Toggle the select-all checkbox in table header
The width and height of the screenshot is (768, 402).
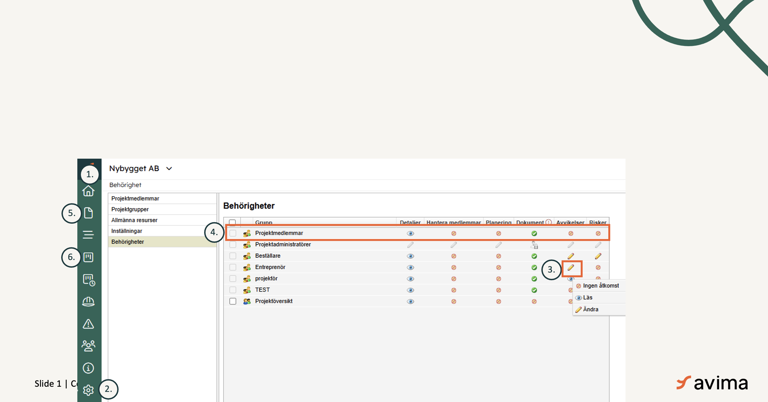tap(233, 223)
